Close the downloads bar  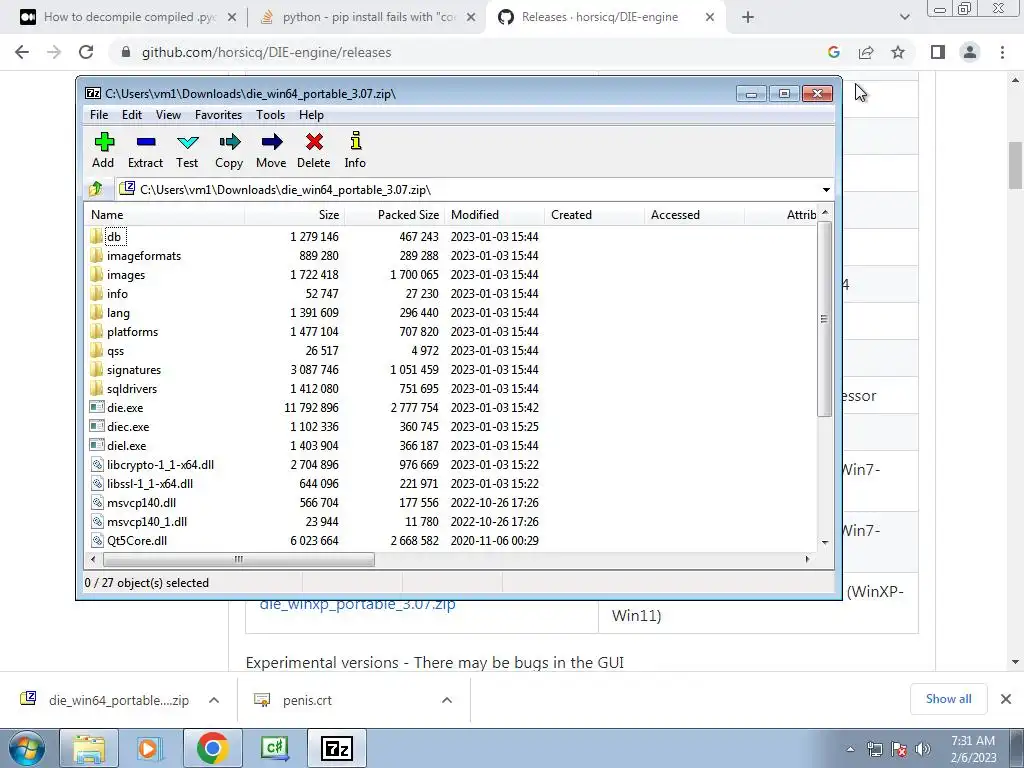coord(1006,699)
